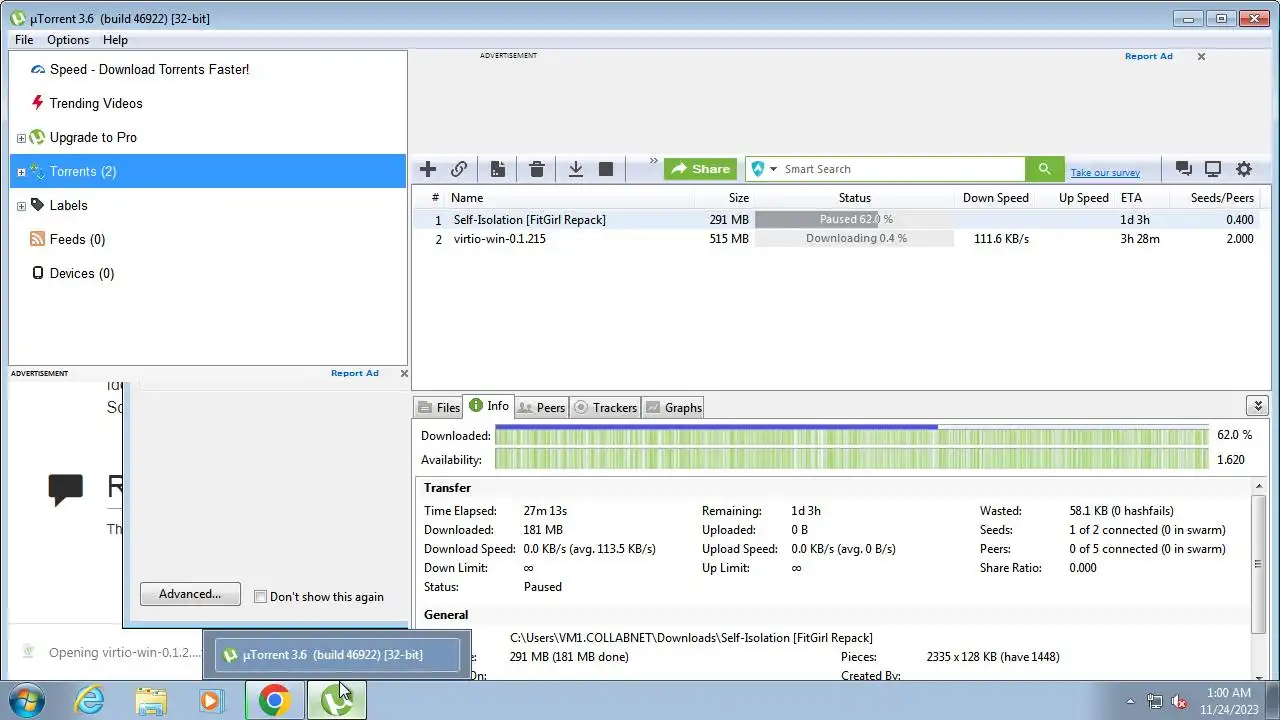Click inside the Smart Search field
This screenshot has width=1280, height=720.
tap(902, 169)
